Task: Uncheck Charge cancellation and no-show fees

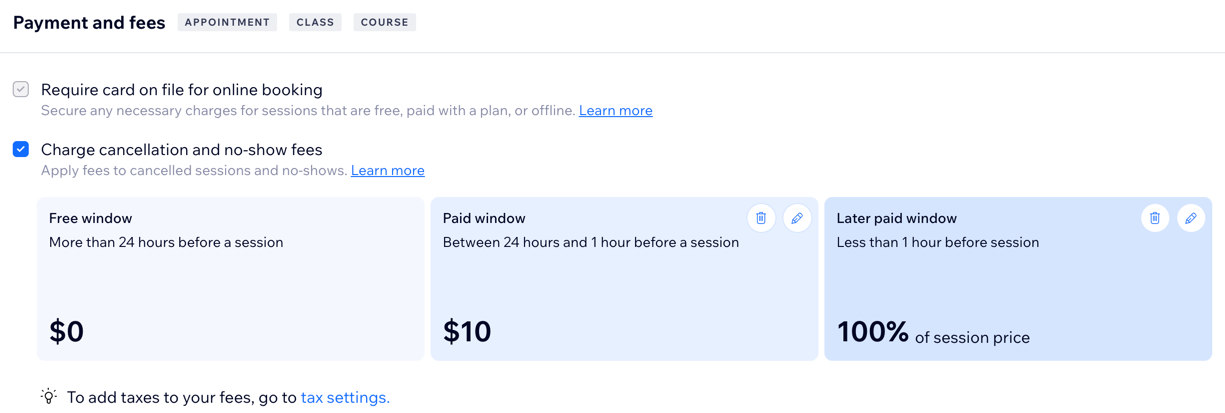Action: point(21,149)
